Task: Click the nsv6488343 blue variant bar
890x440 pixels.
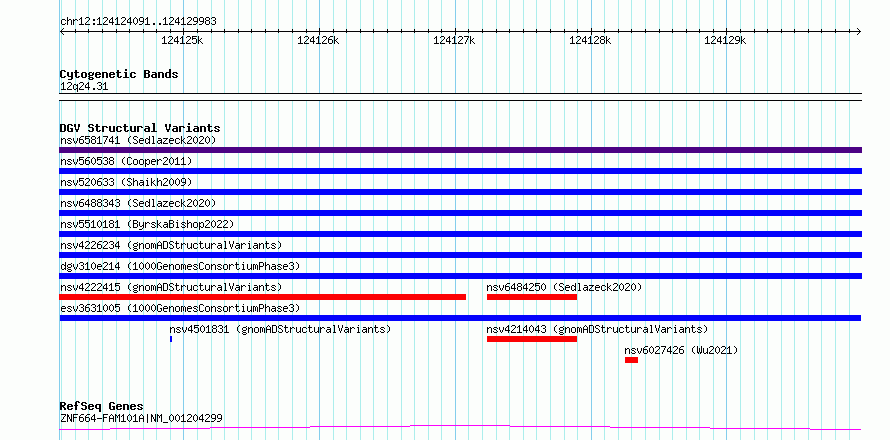Action: tap(460, 213)
